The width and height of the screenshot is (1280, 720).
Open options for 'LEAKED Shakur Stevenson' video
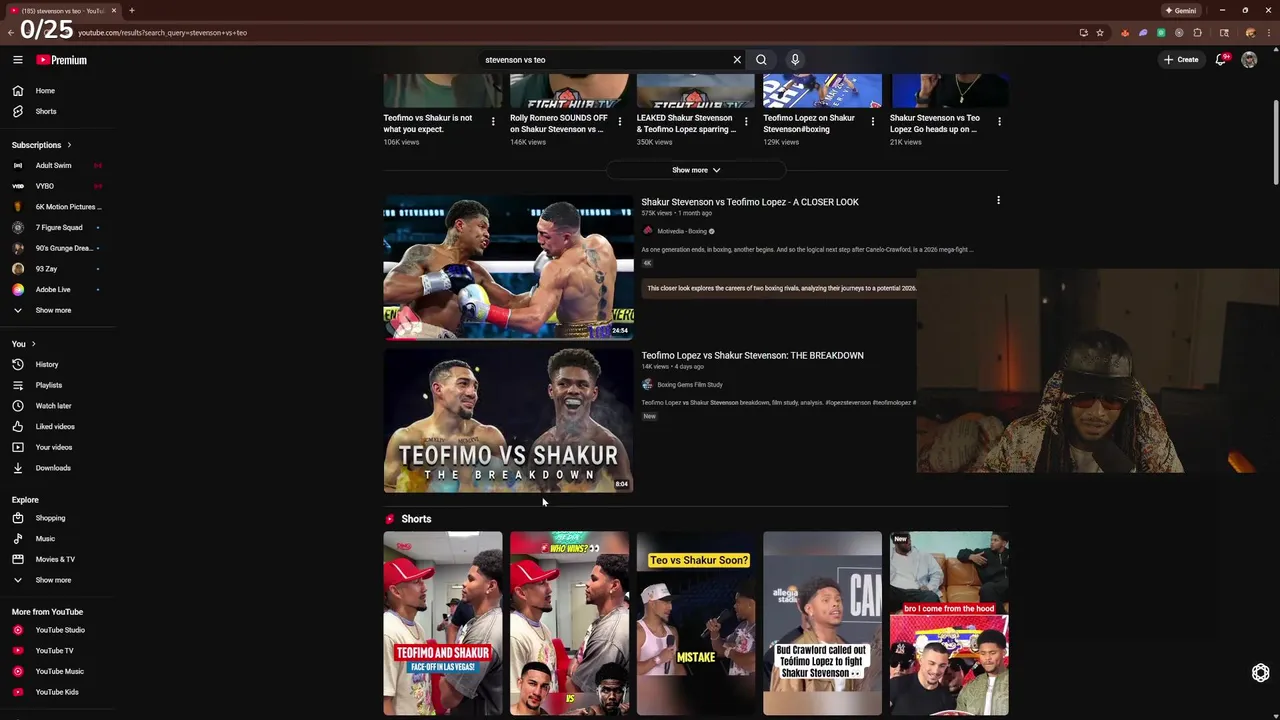tap(746, 121)
